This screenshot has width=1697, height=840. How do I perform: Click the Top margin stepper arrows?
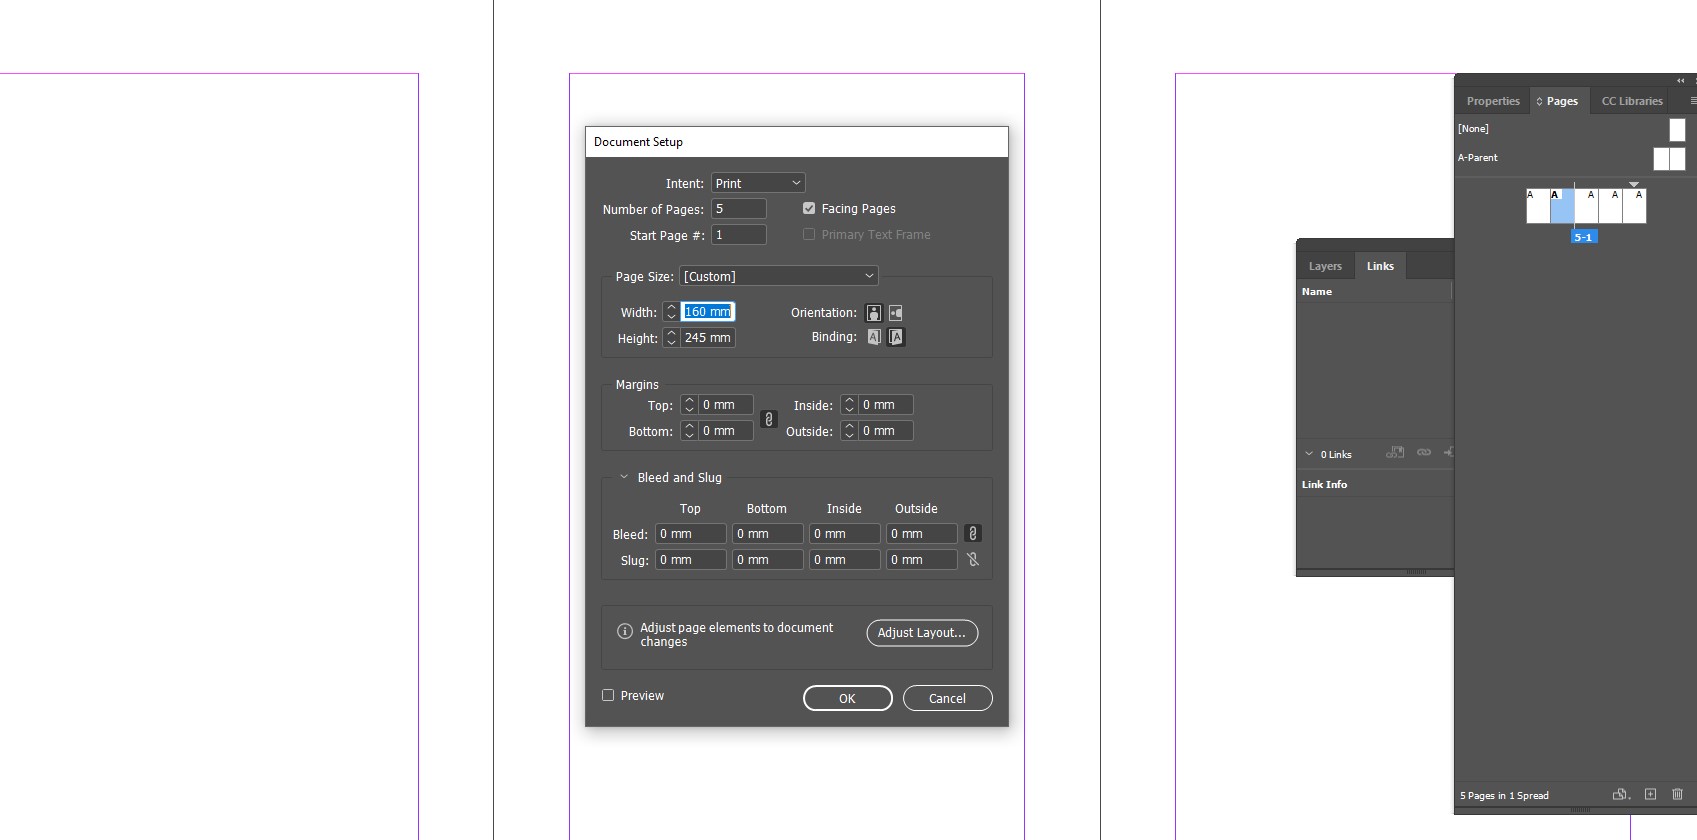coord(689,405)
